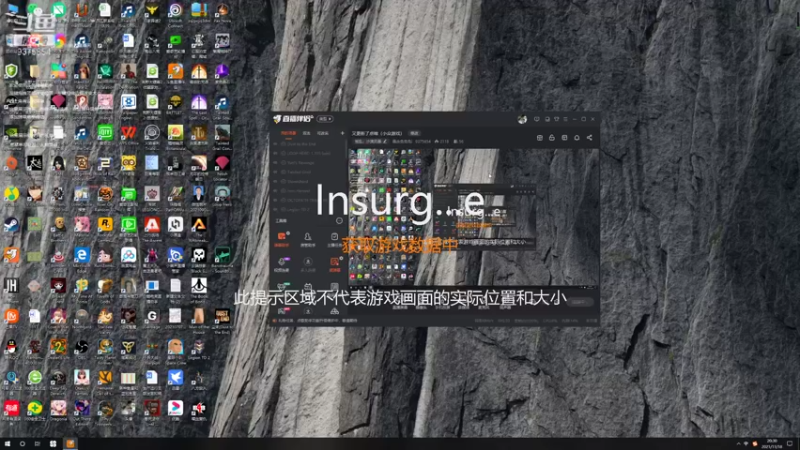This screenshot has width=800, height=450.
Task: Collapse the toolbox panel circle button
Action: (339, 221)
